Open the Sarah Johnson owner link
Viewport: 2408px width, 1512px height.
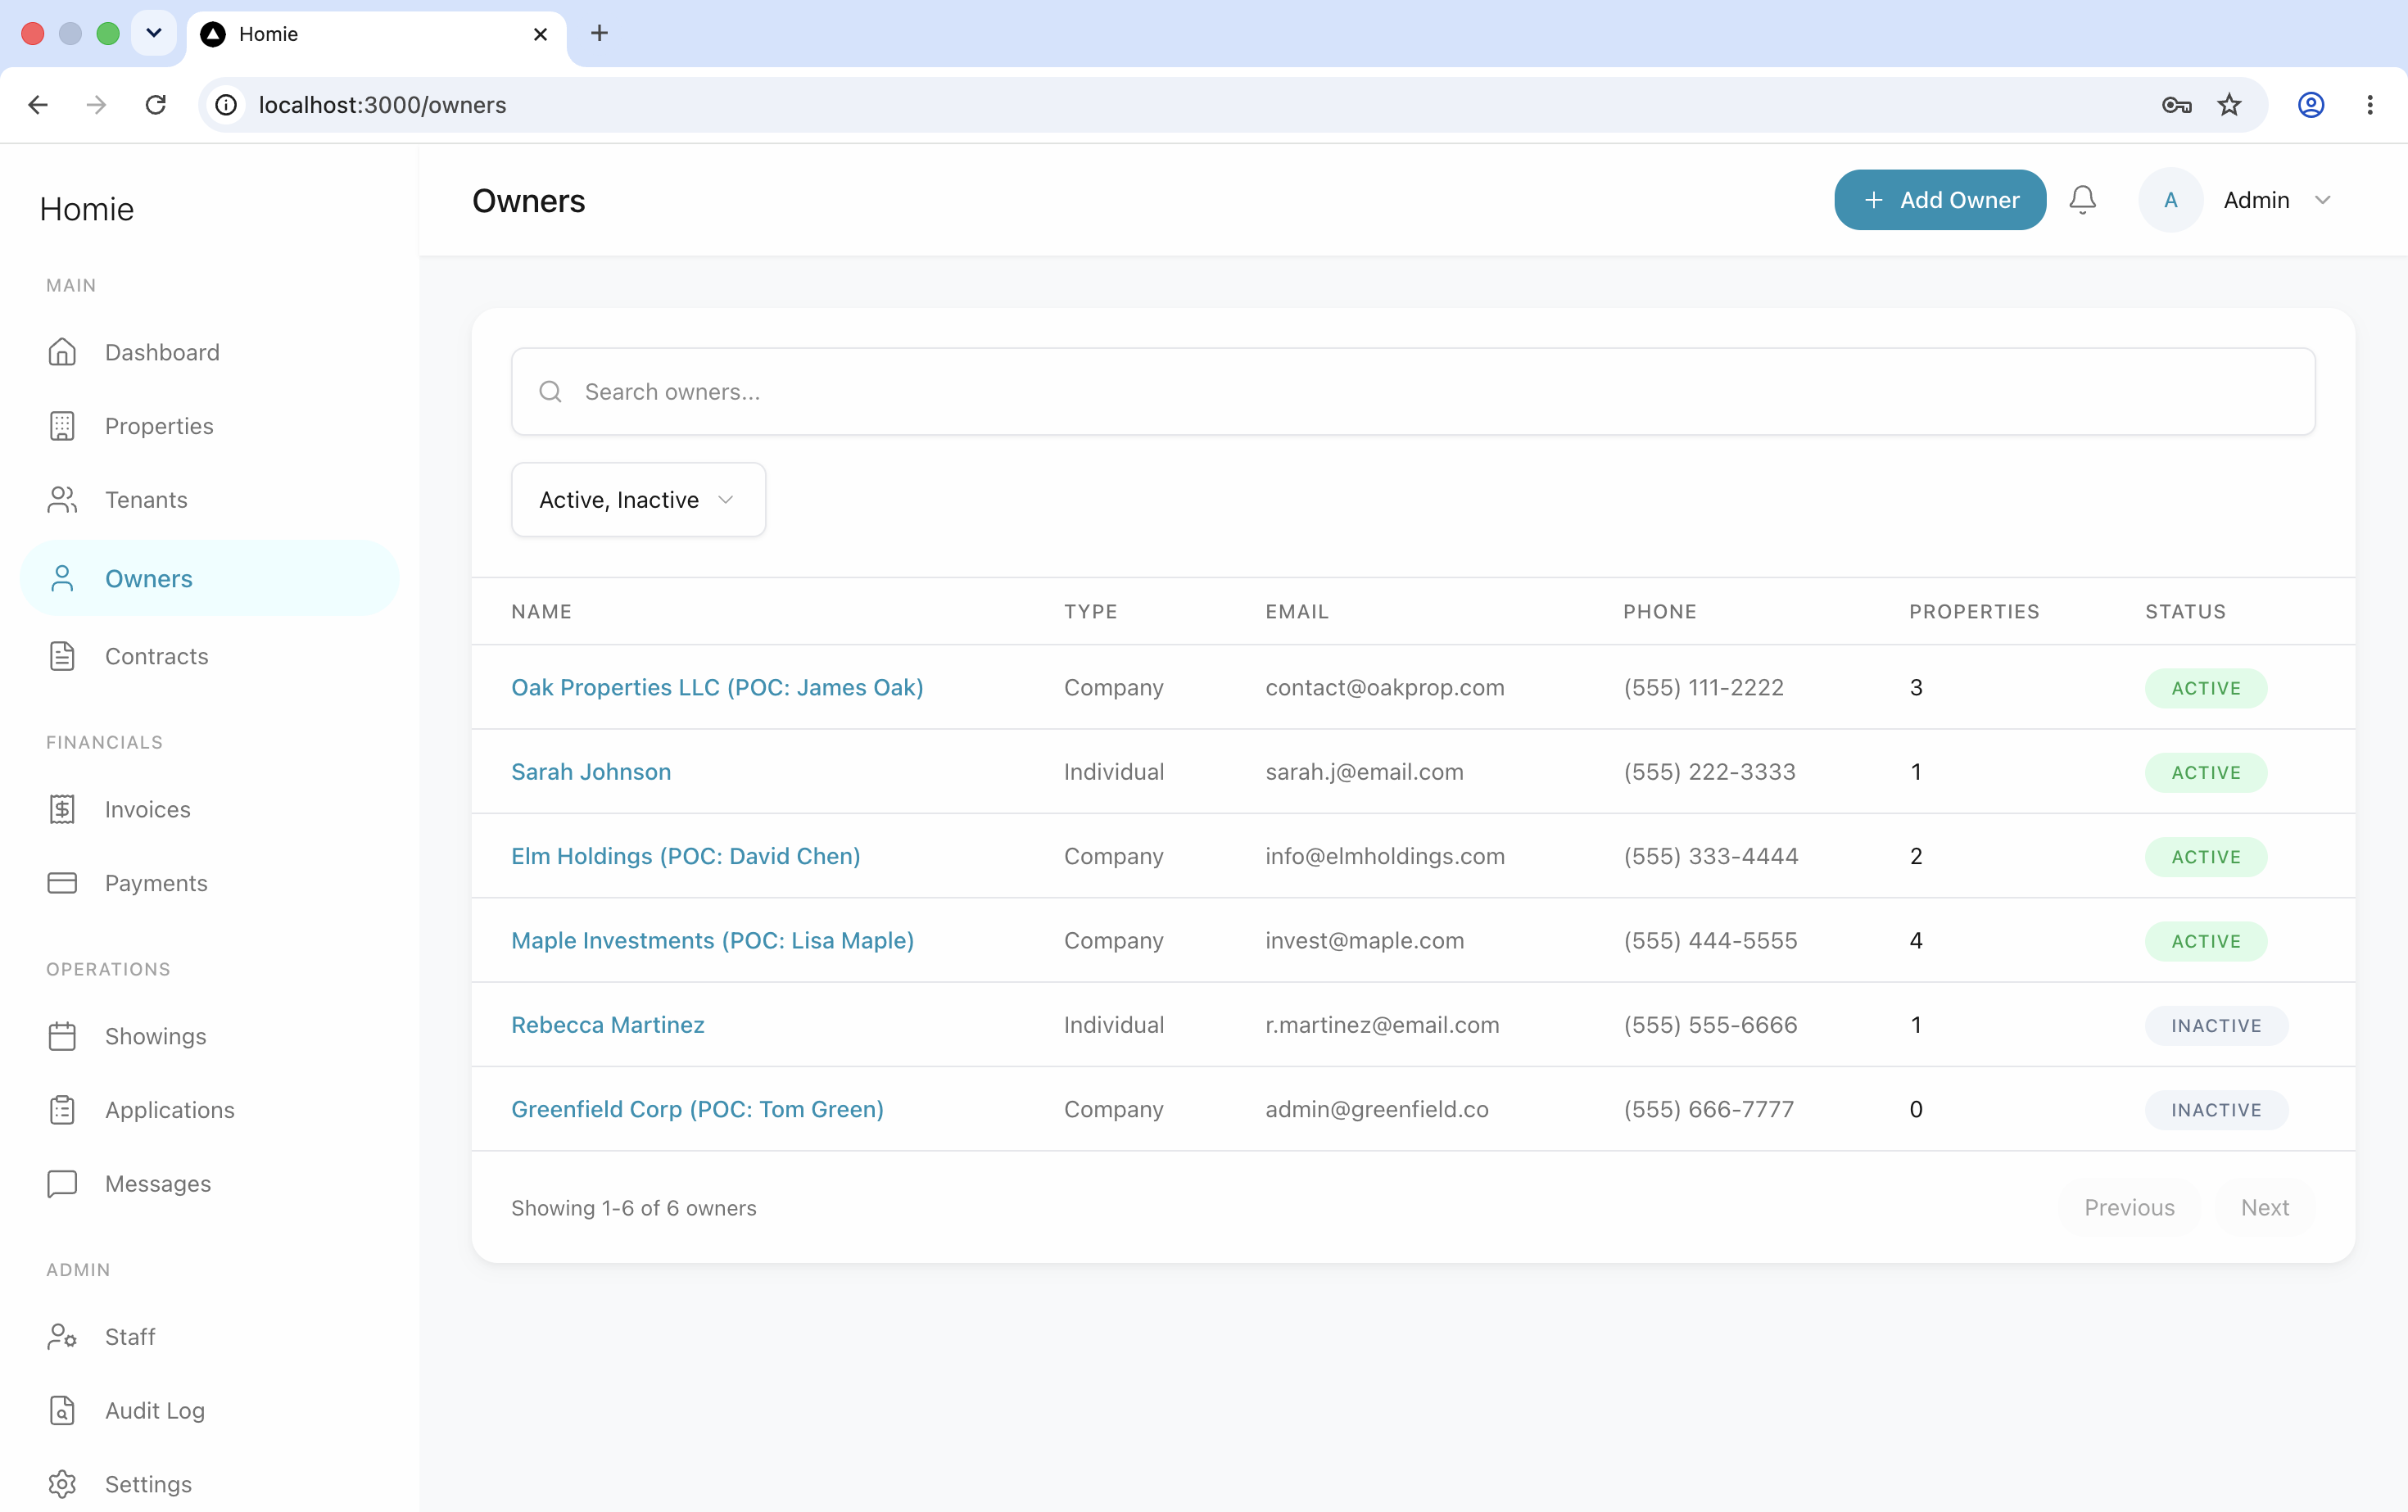coord(591,771)
